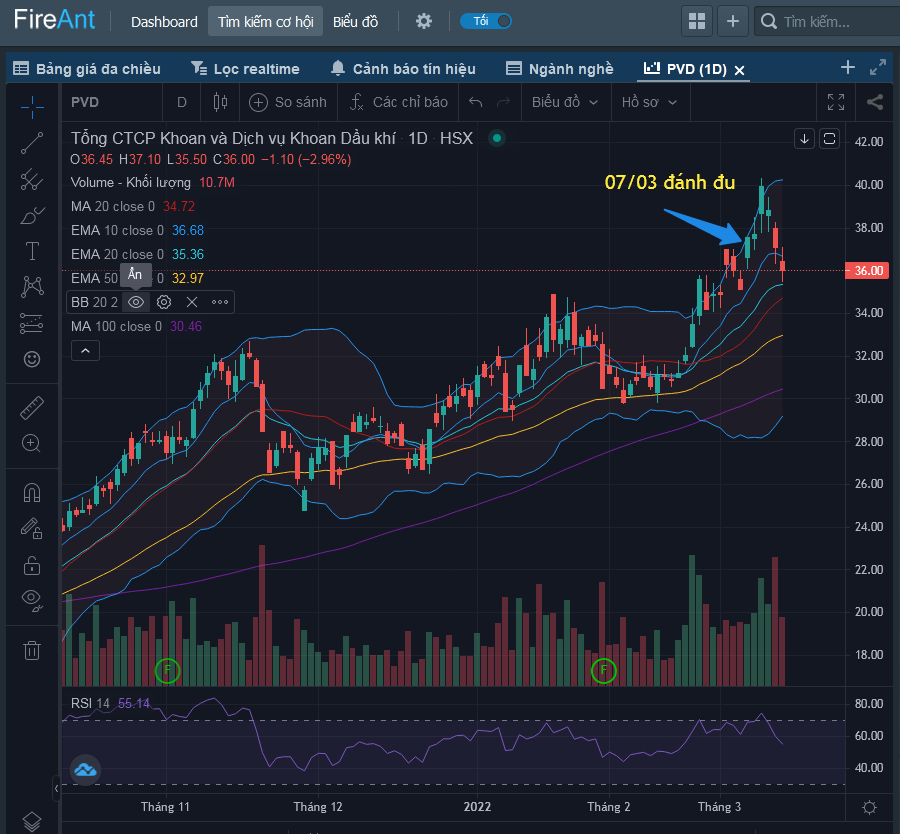900x834 pixels.
Task: Hide the BB 20 2 indicator
Action: (137, 302)
